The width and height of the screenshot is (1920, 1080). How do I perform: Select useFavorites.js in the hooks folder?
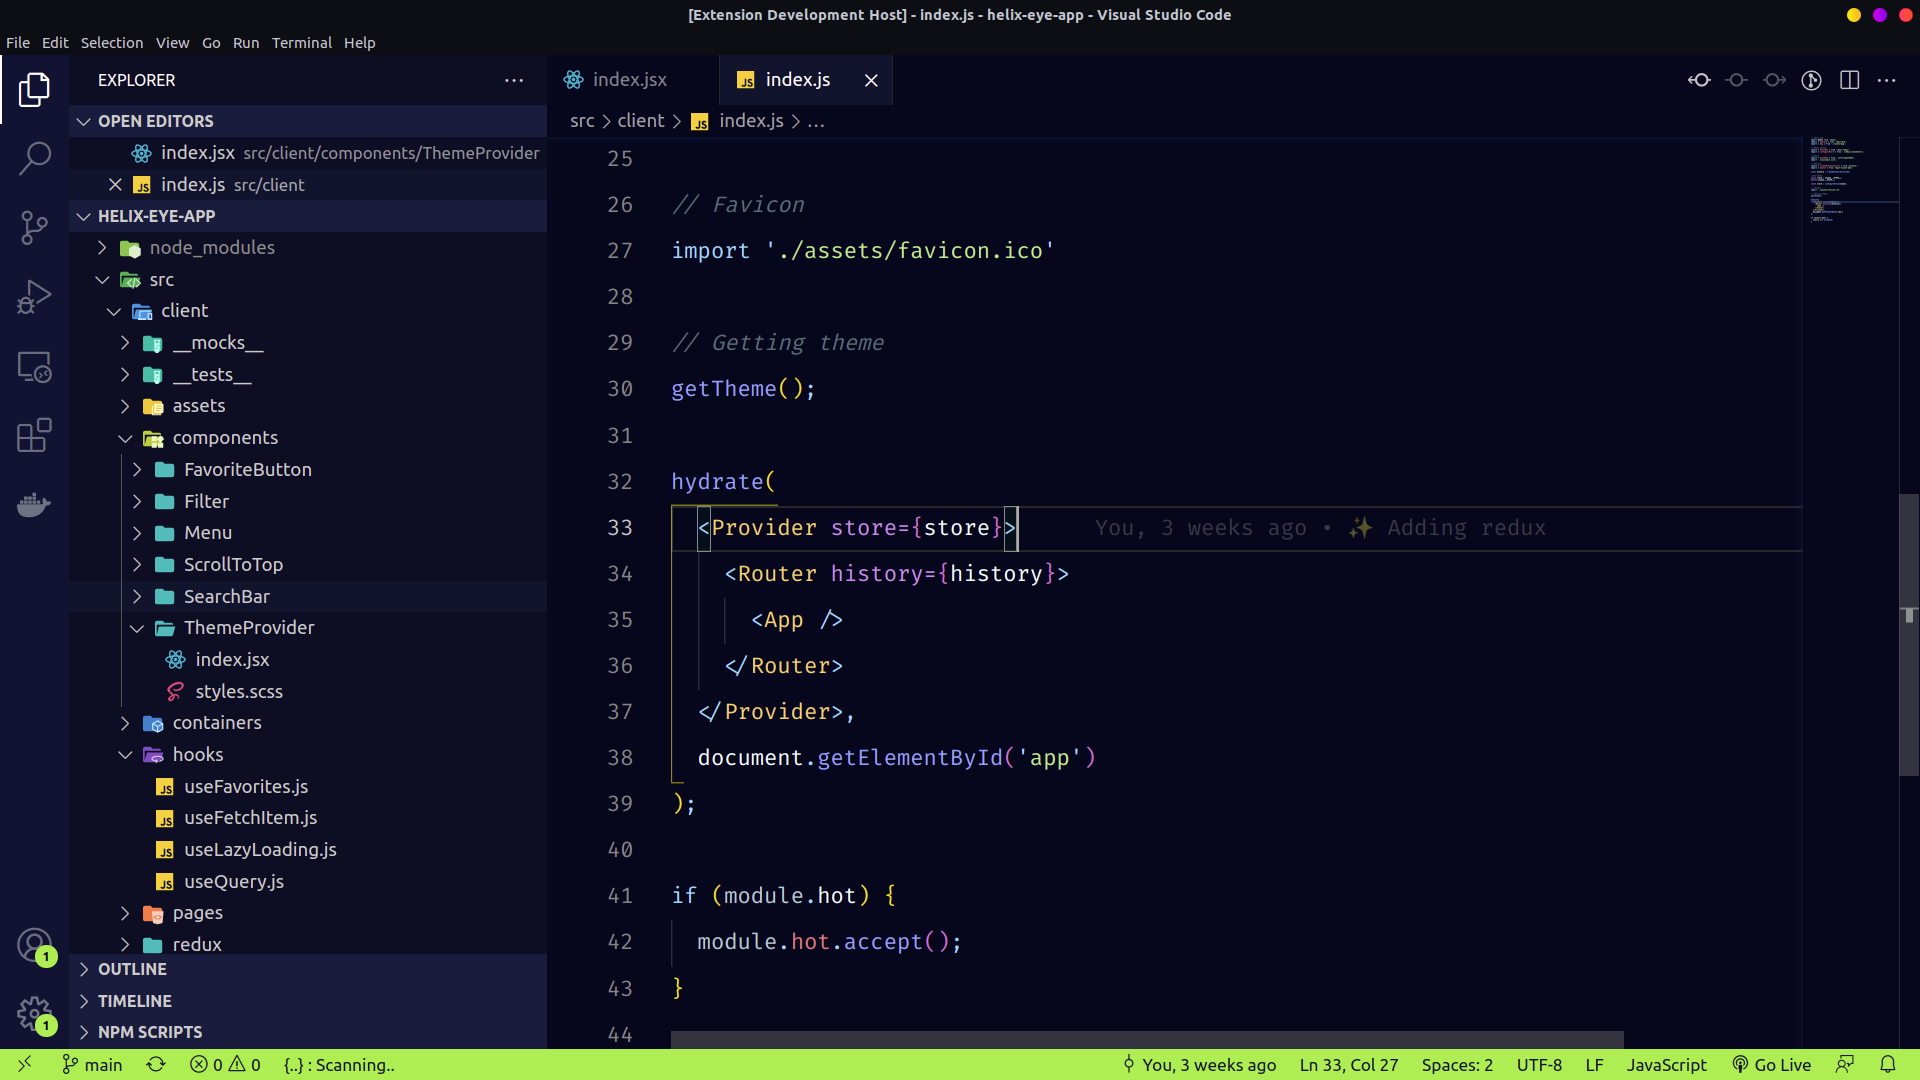click(x=246, y=787)
